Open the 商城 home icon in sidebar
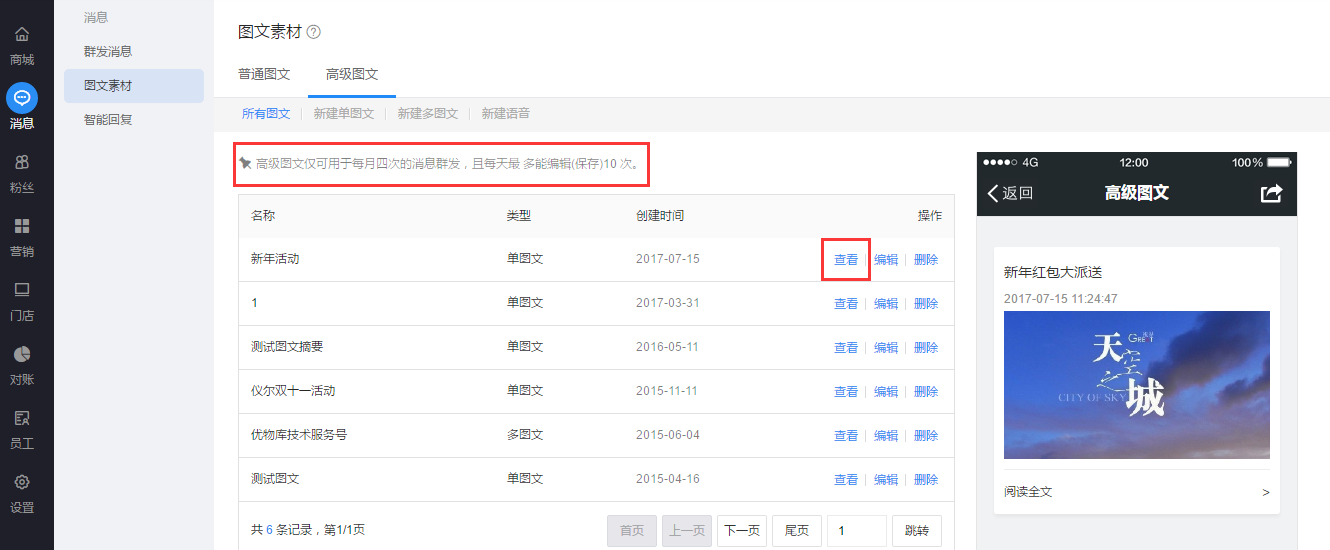Screen dimensions: 1330x550 click(22, 35)
